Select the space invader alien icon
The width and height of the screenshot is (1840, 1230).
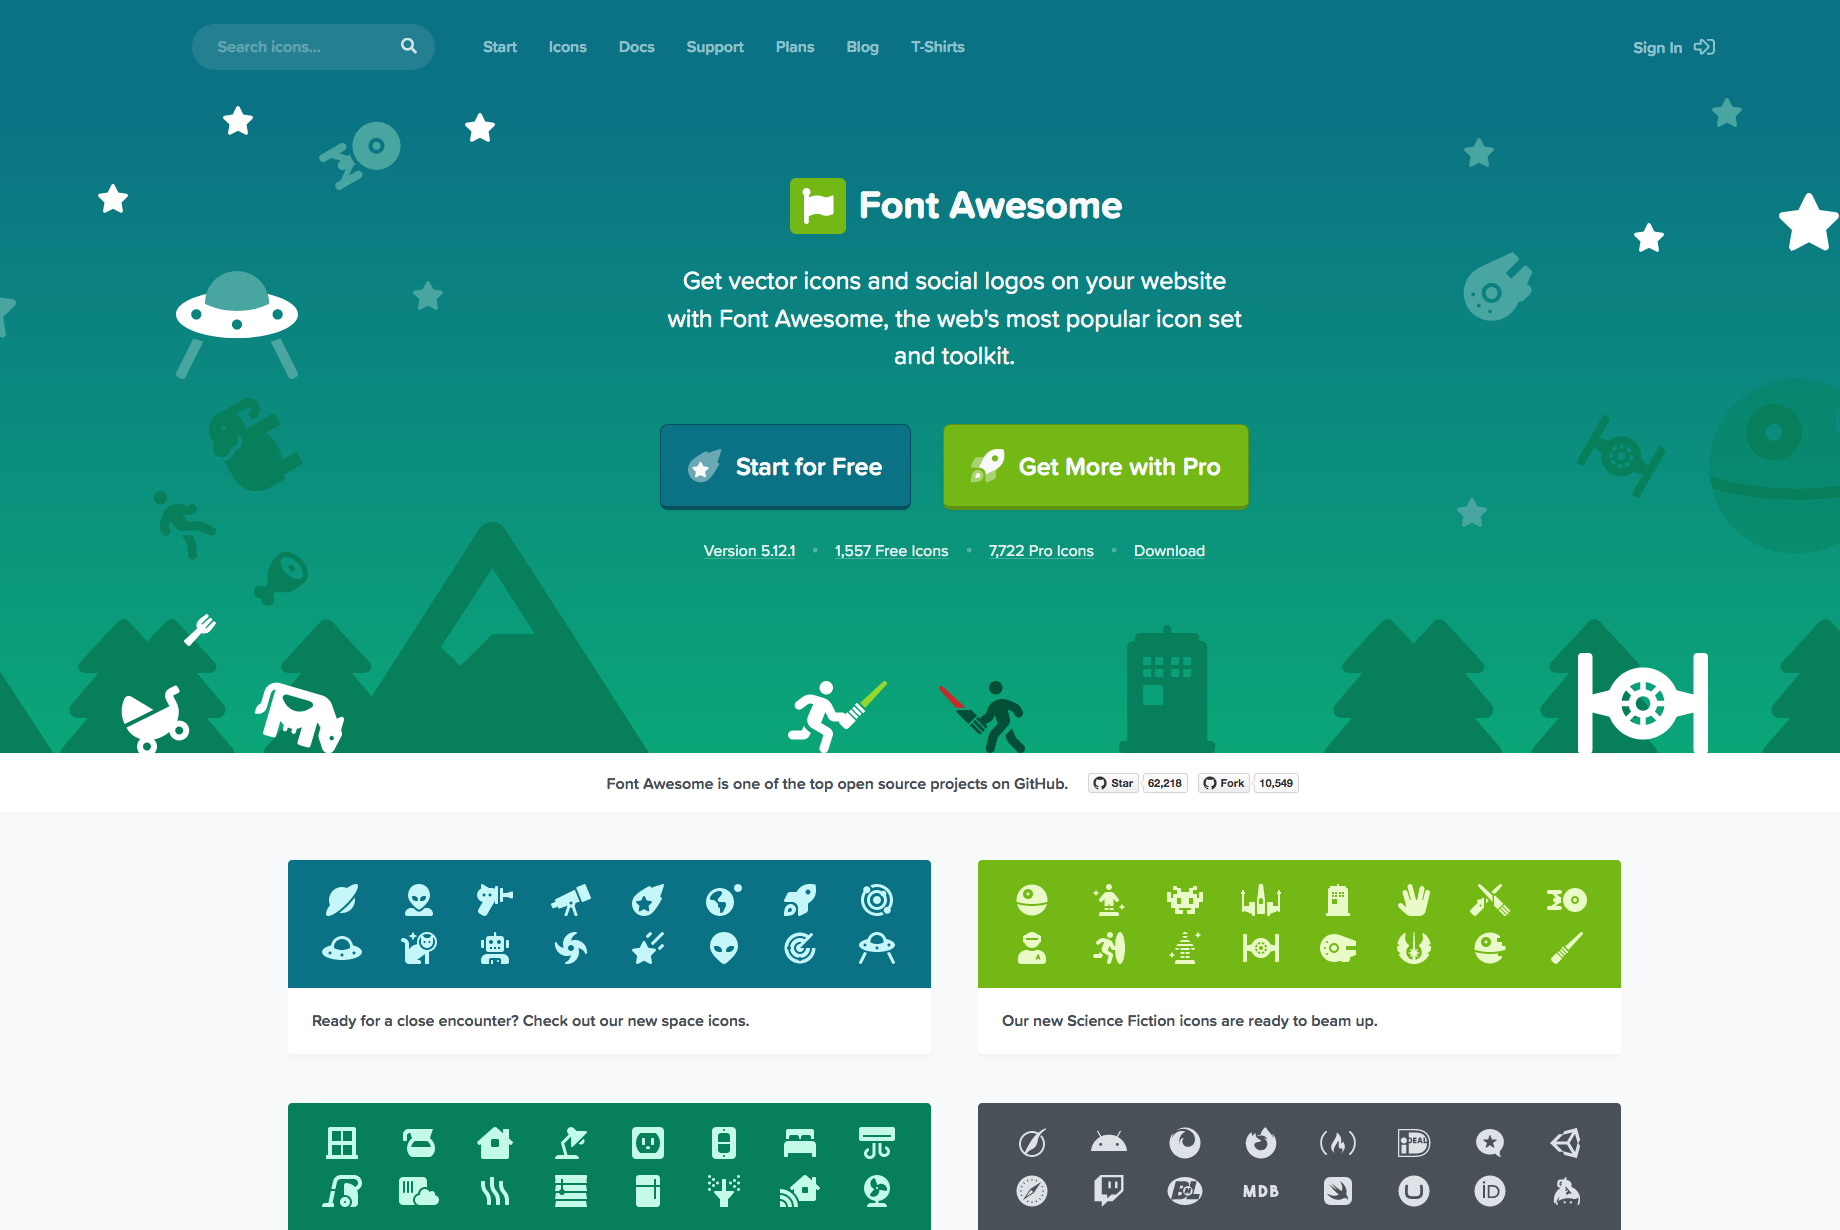point(1185,900)
